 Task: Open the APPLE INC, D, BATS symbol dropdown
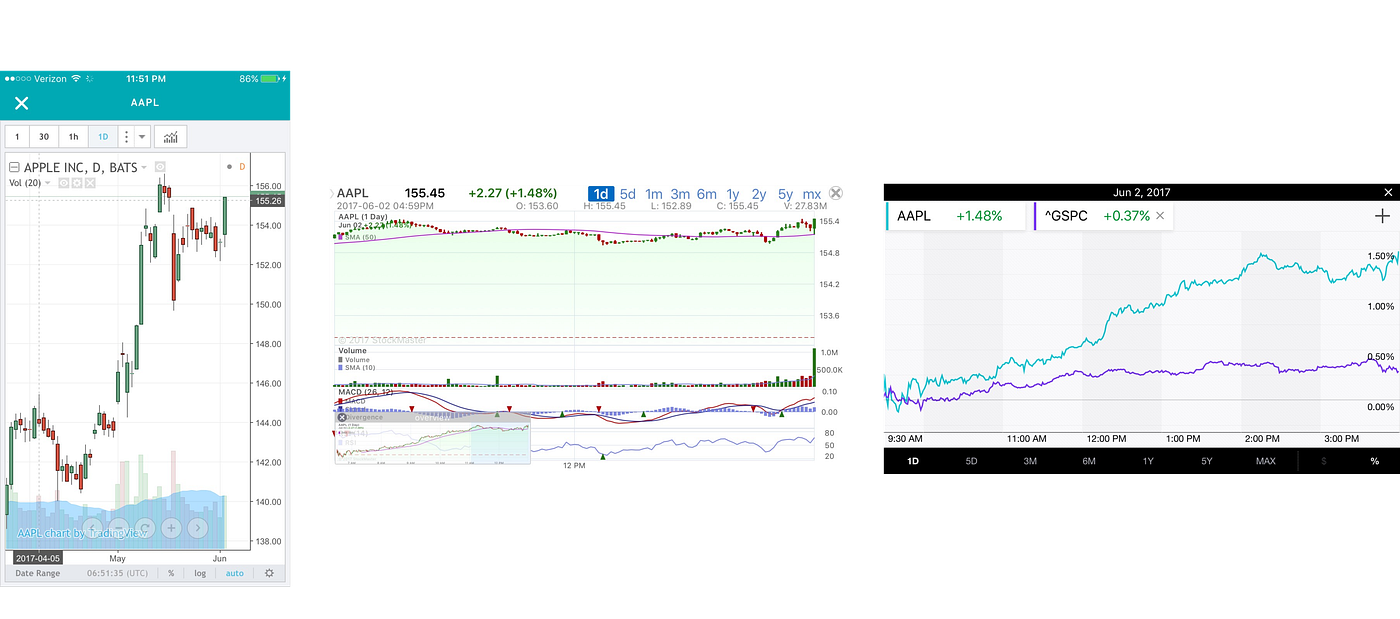point(144,168)
